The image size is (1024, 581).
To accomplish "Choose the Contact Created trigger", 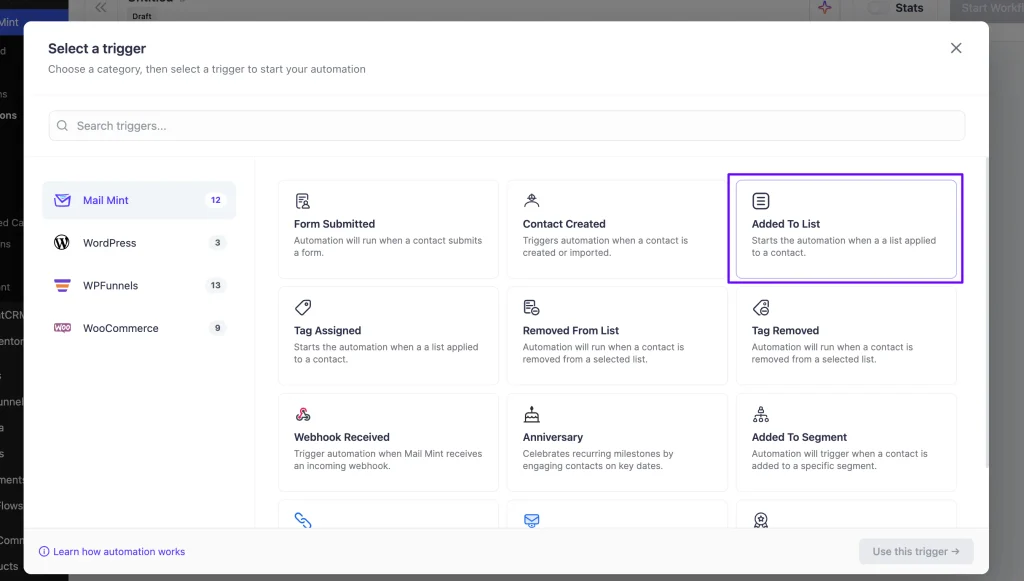I will (x=616, y=229).
